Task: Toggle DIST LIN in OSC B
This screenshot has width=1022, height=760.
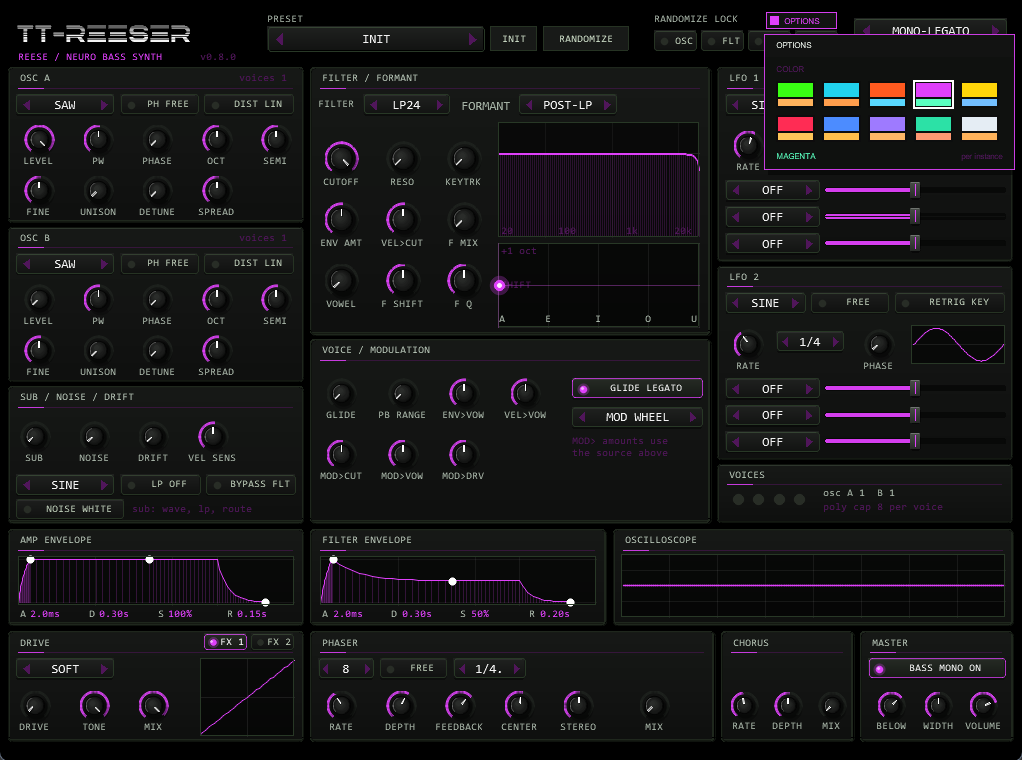Action: coord(249,263)
